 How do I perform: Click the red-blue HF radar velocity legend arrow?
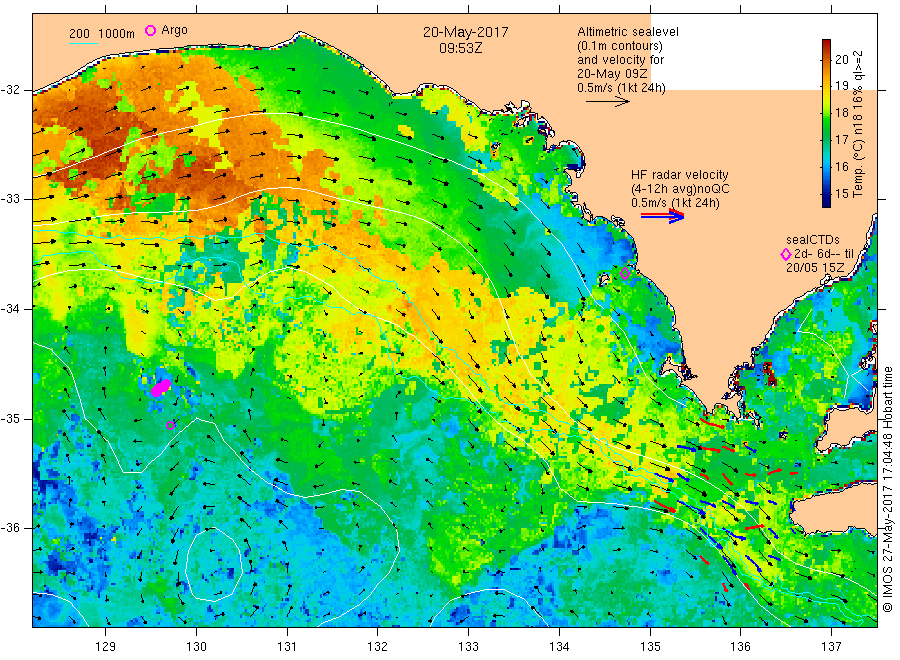(662, 216)
